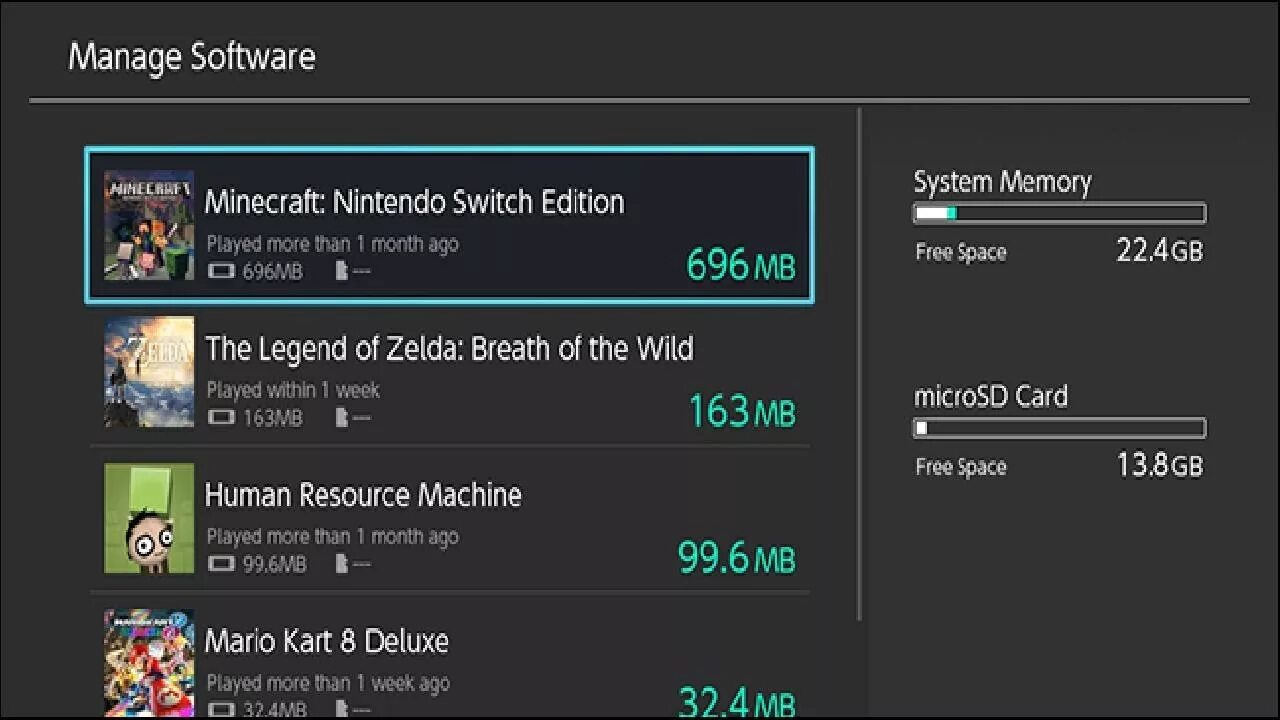This screenshot has width=1280, height=720.
Task: Click the microSD Card label
Action: click(x=991, y=396)
